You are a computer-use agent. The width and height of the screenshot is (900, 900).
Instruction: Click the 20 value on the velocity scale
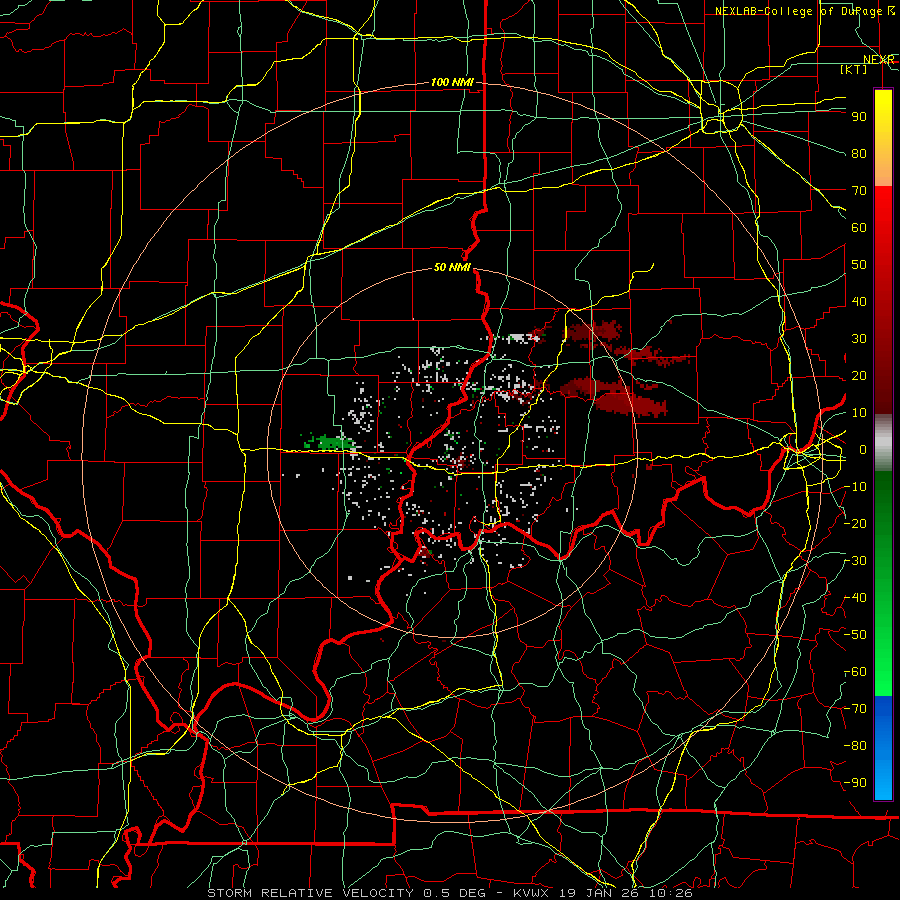859,375
